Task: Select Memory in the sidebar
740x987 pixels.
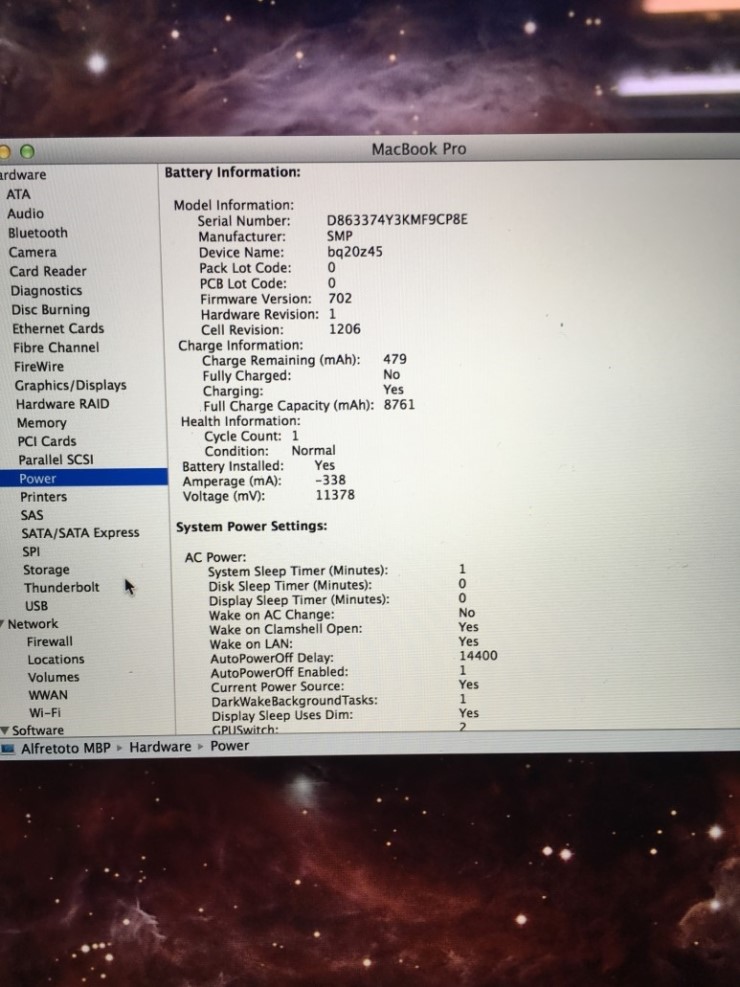Action: [x=42, y=423]
